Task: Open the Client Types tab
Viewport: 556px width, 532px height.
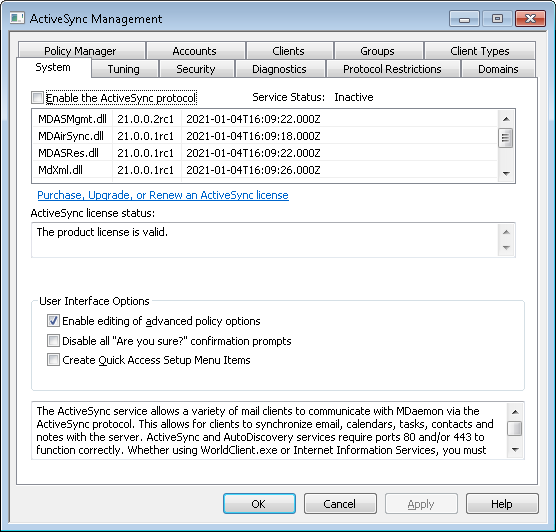Action: (x=480, y=51)
